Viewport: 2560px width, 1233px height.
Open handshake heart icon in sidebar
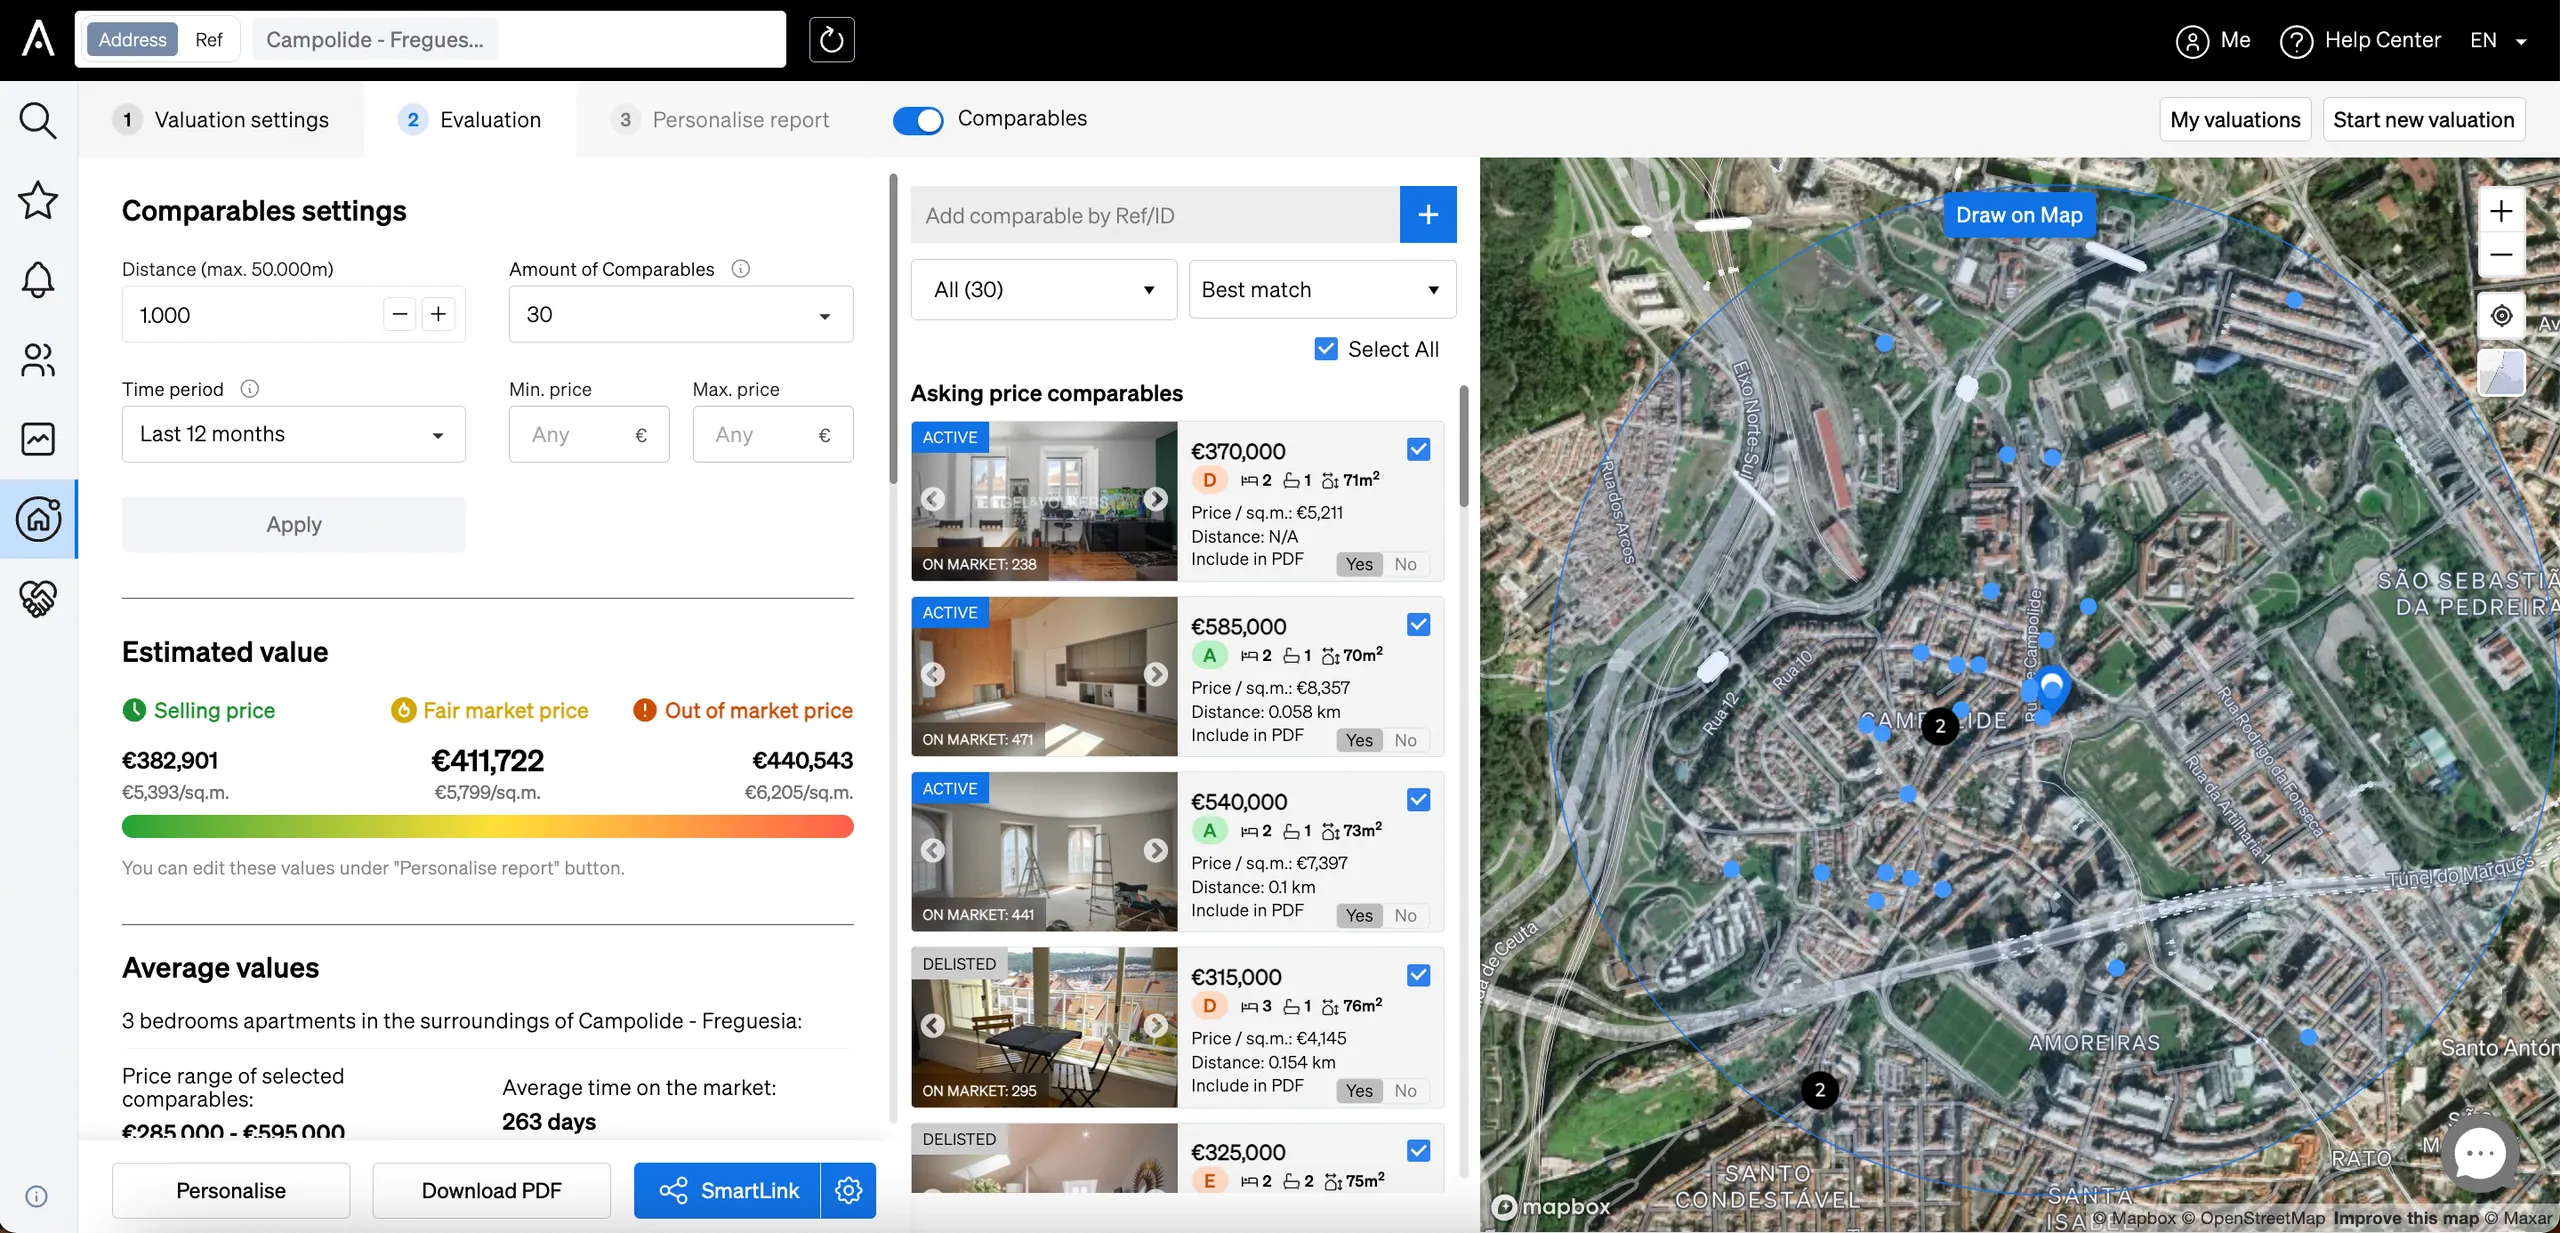[x=38, y=598]
